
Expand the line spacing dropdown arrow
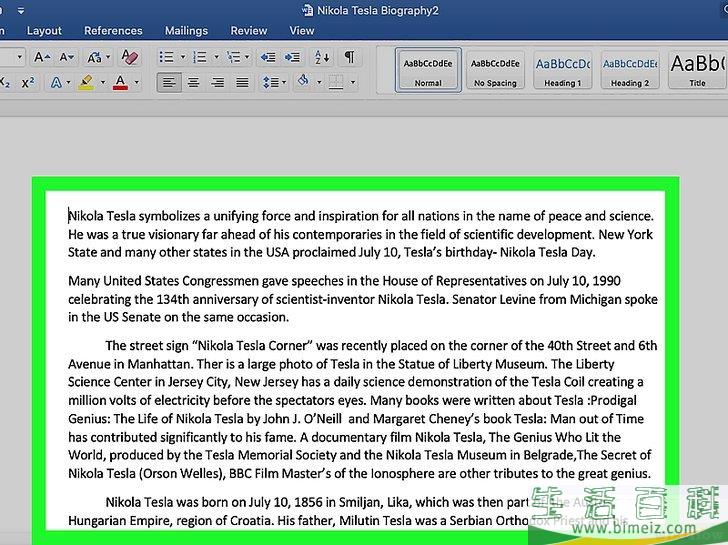click(x=284, y=83)
